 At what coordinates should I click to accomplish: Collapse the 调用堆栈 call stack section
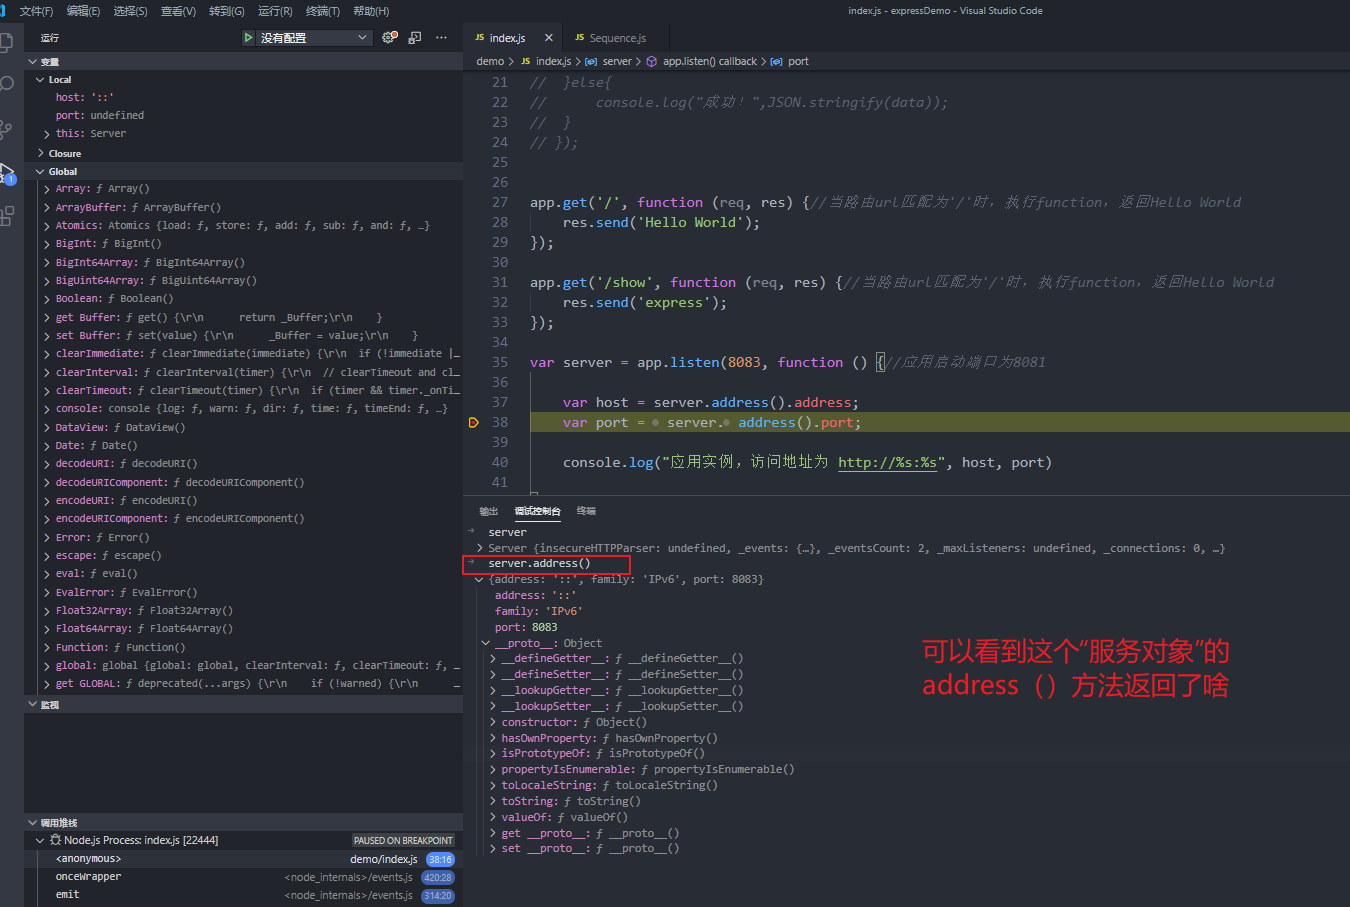pos(32,823)
